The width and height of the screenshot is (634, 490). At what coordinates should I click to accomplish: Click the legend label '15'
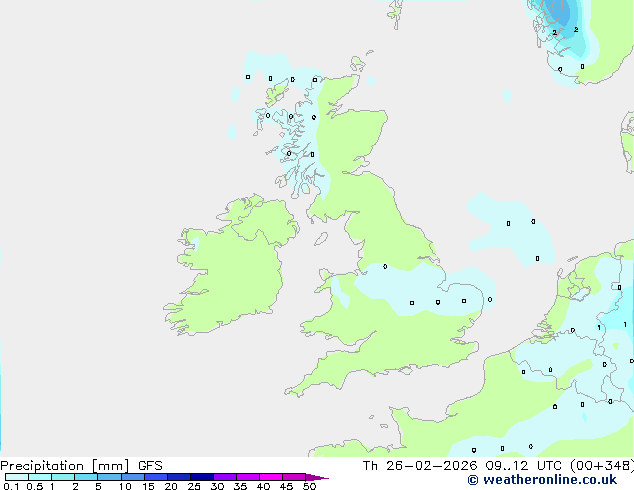point(148,486)
